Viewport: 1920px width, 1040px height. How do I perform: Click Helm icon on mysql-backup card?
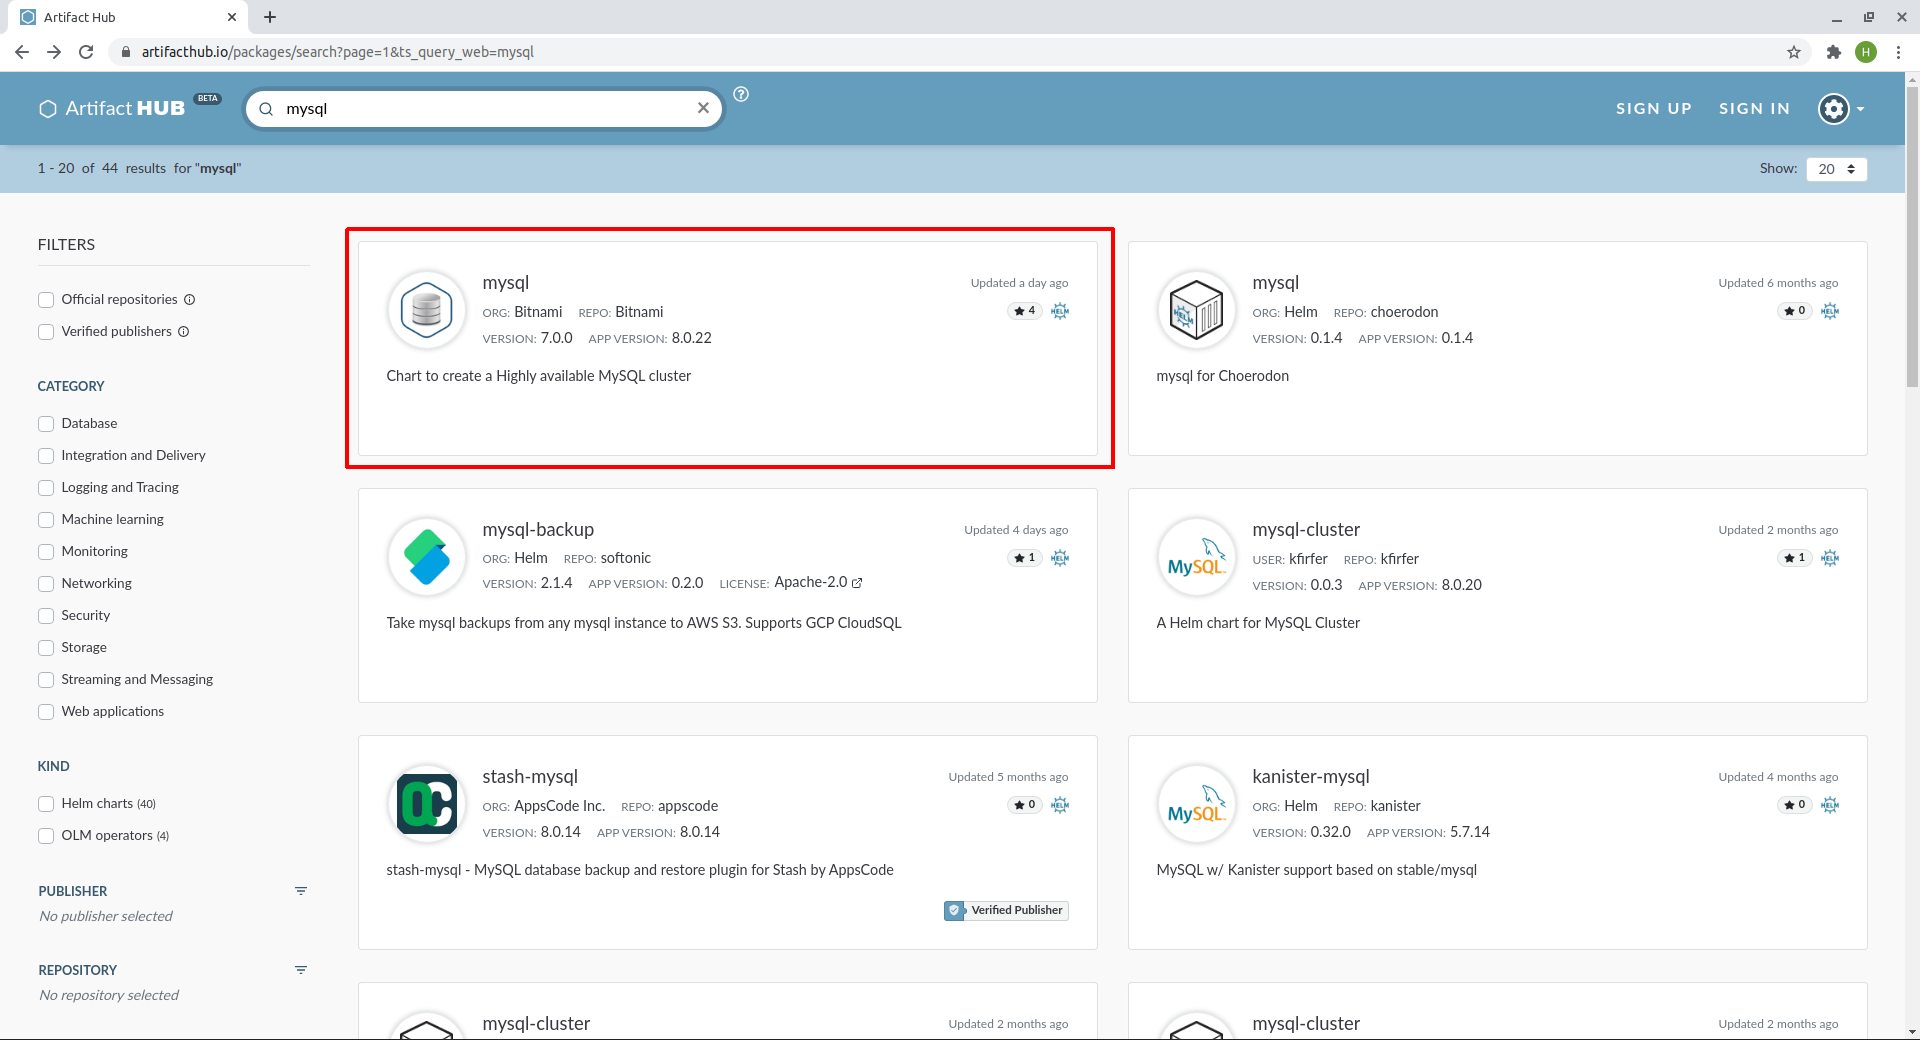[1060, 558]
